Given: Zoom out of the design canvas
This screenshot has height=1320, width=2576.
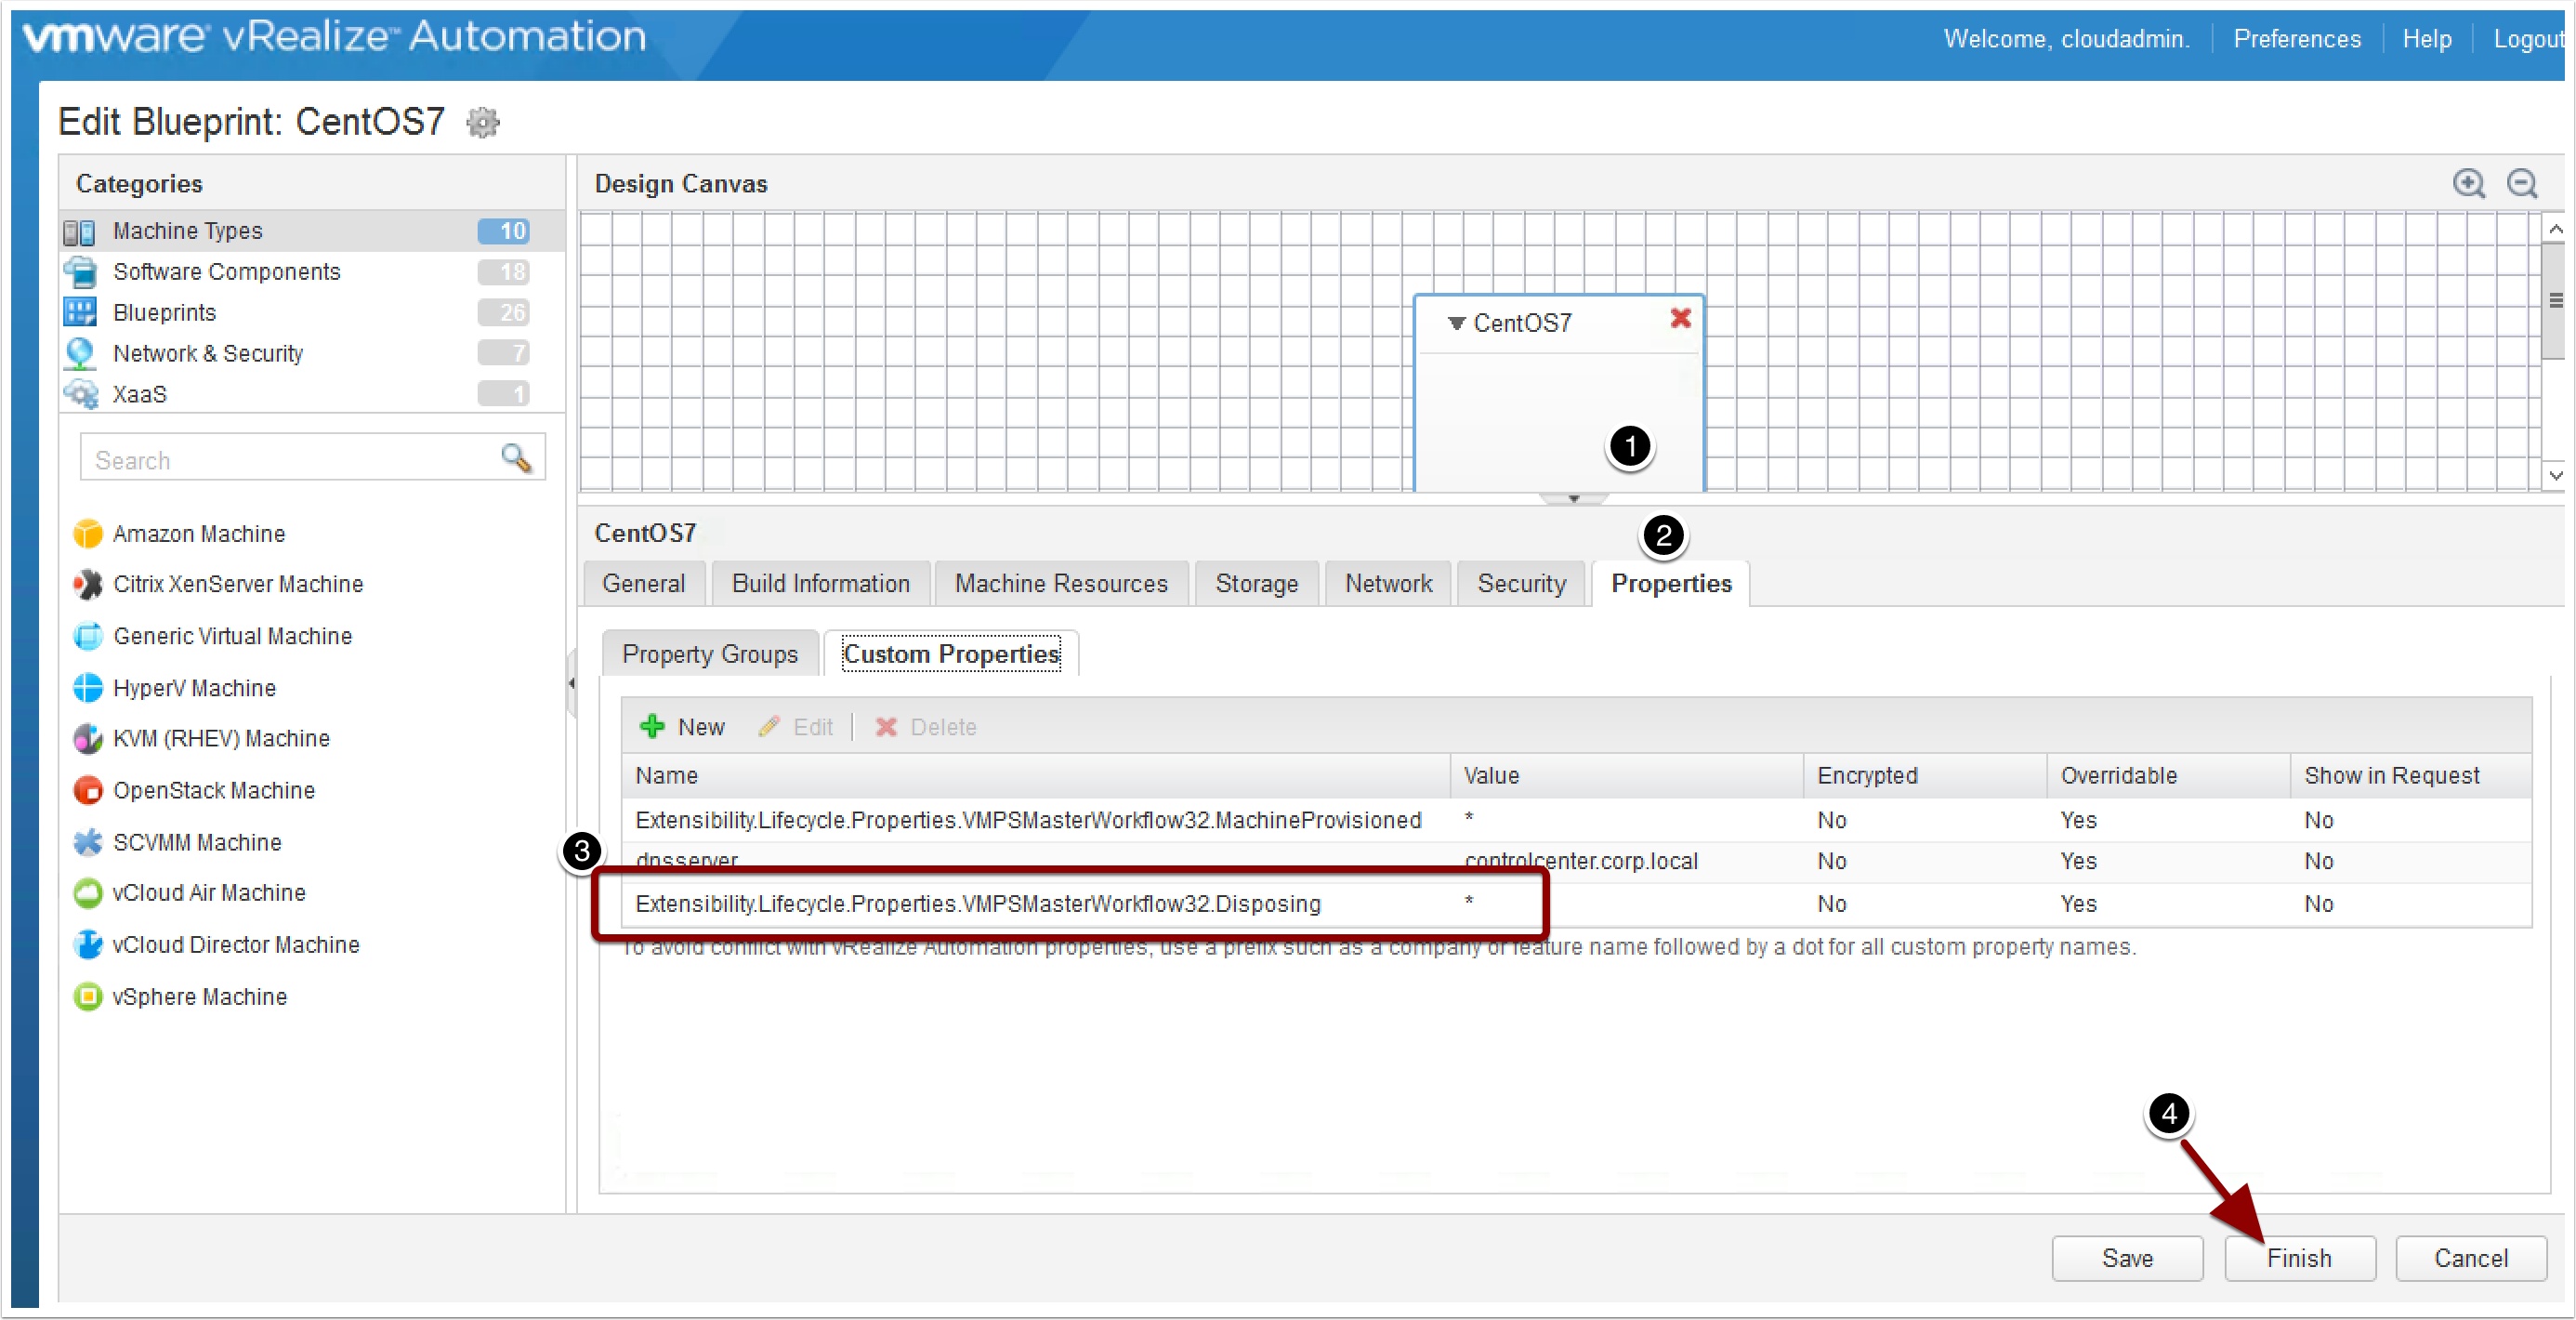Looking at the screenshot, I should 2522,184.
